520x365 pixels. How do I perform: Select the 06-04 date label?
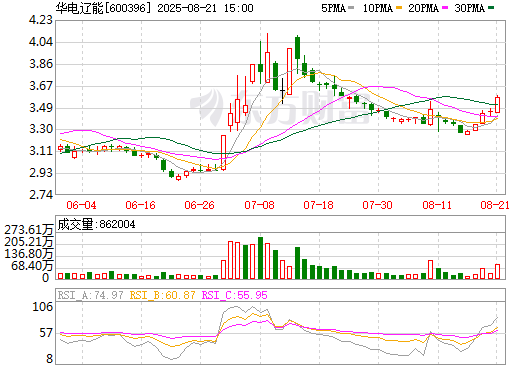pos(81,205)
